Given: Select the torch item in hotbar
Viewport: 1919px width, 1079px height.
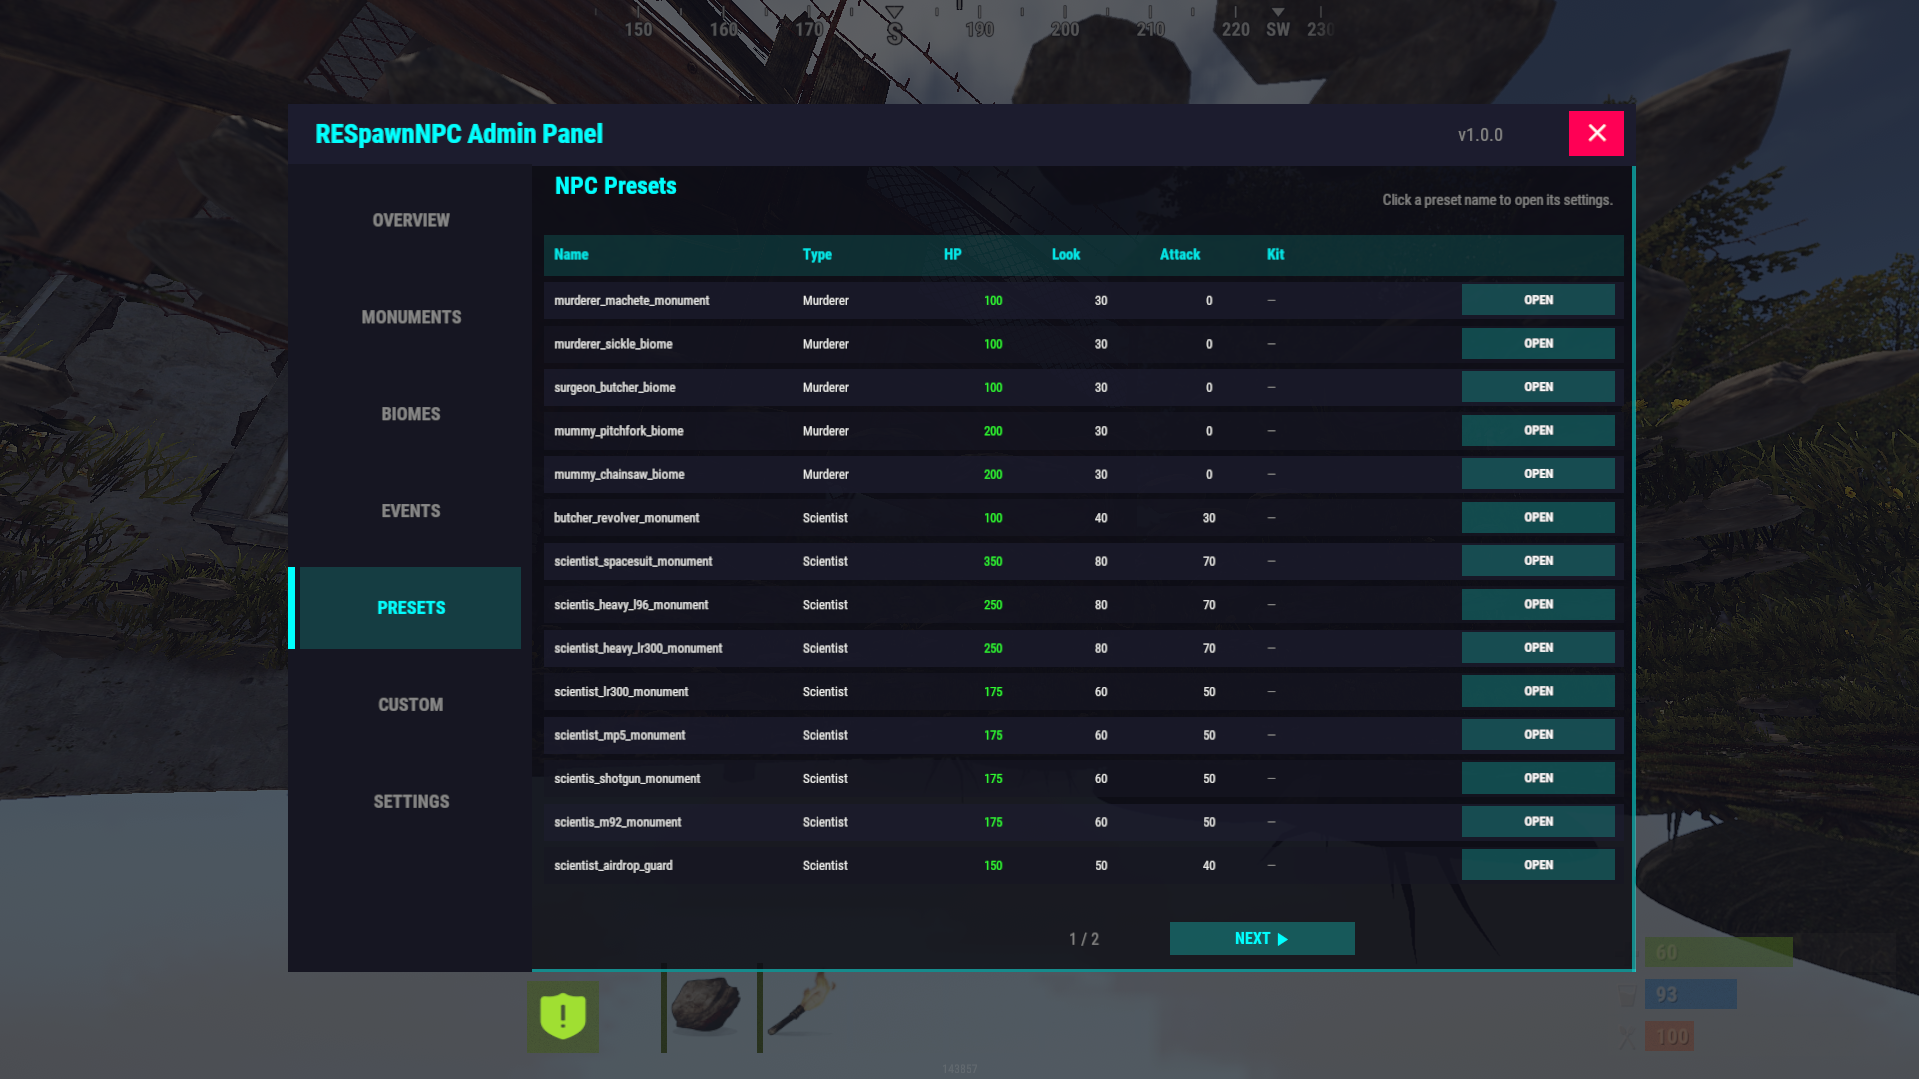Looking at the screenshot, I should click(800, 1006).
